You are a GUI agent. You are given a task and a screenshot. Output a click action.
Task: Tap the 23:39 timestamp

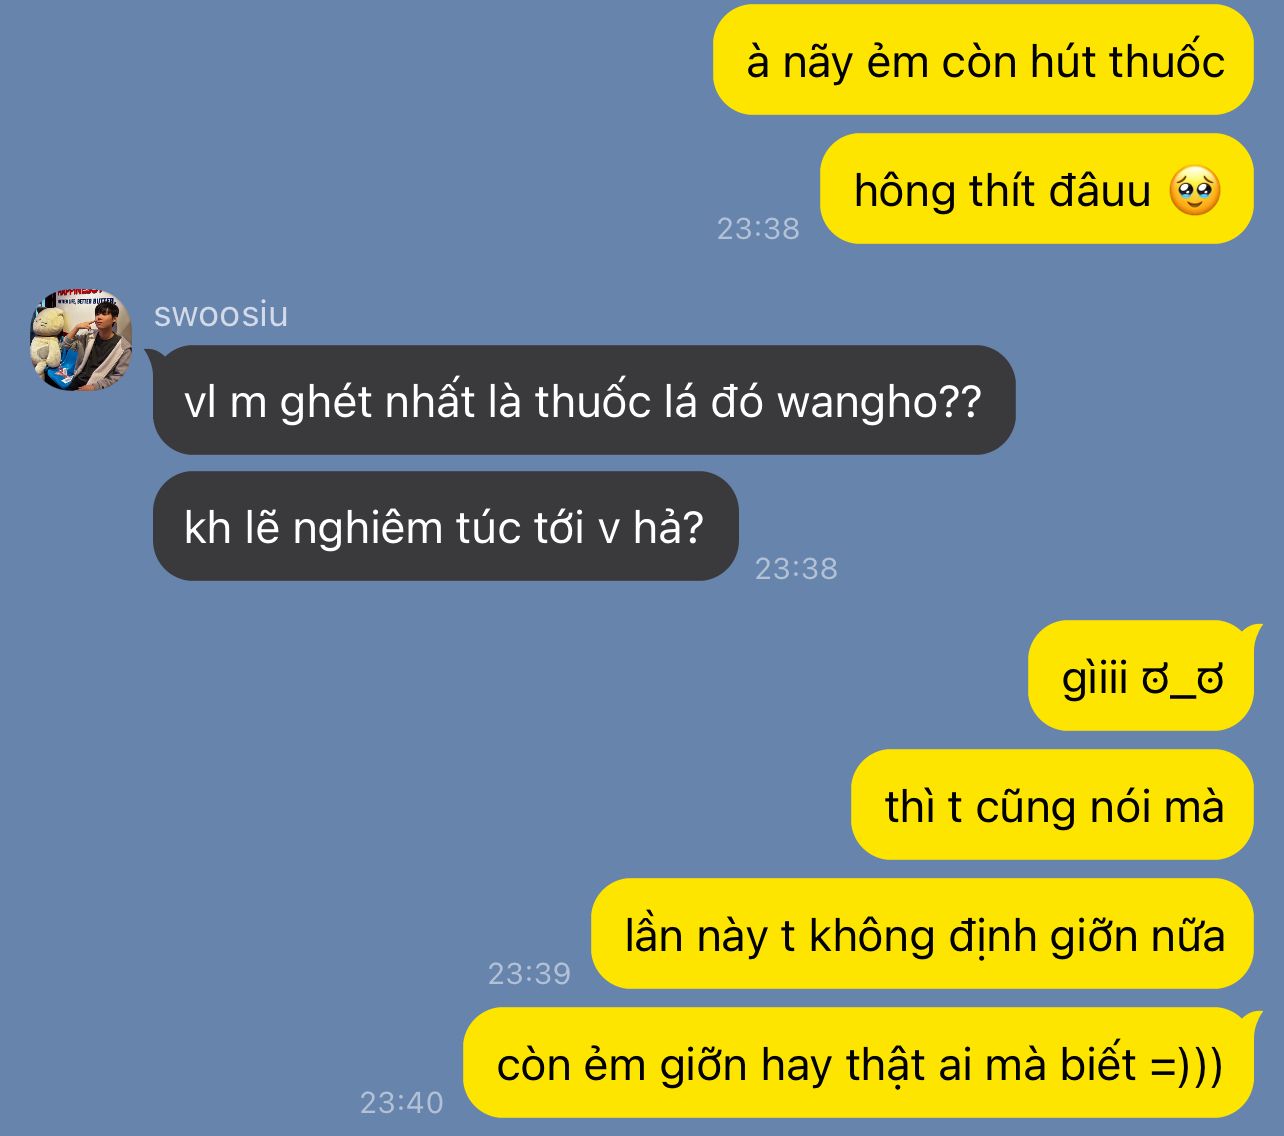pyautogui.click(x=529, y=973)
